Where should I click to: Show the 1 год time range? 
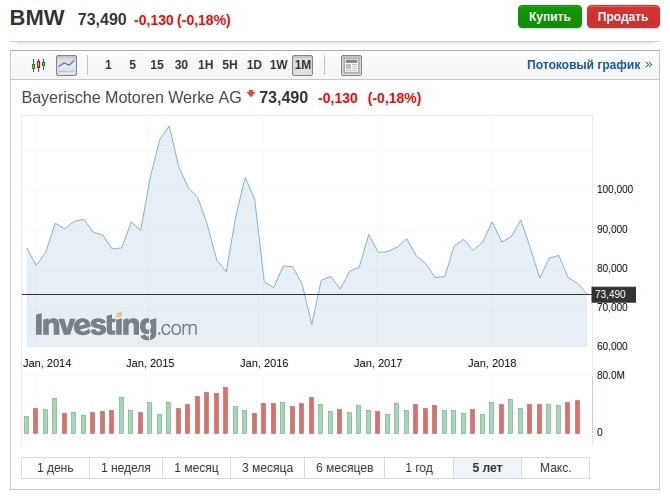(418, 468)
